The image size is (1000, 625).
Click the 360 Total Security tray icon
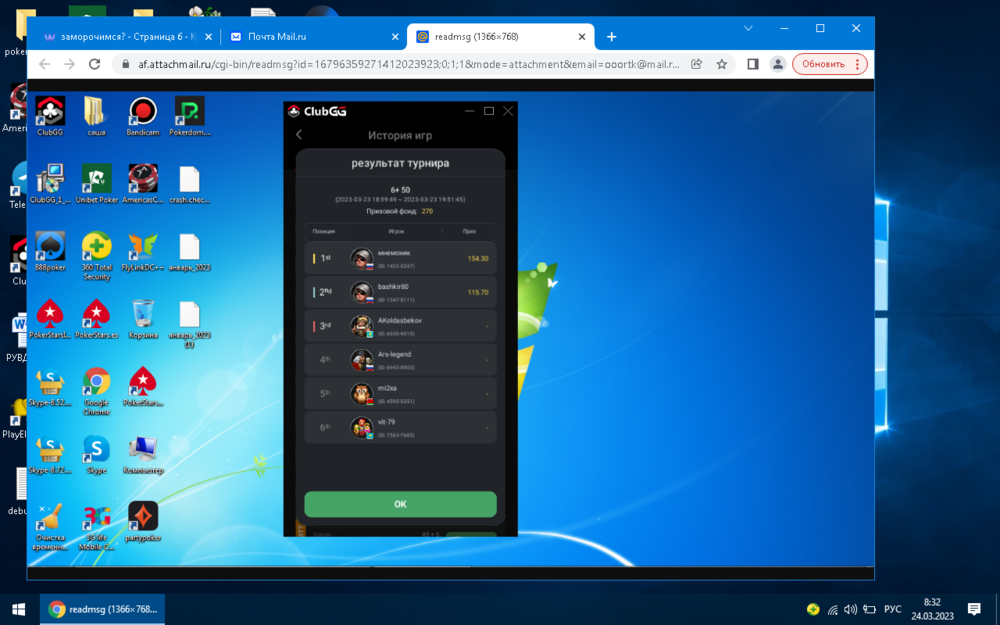813,609
